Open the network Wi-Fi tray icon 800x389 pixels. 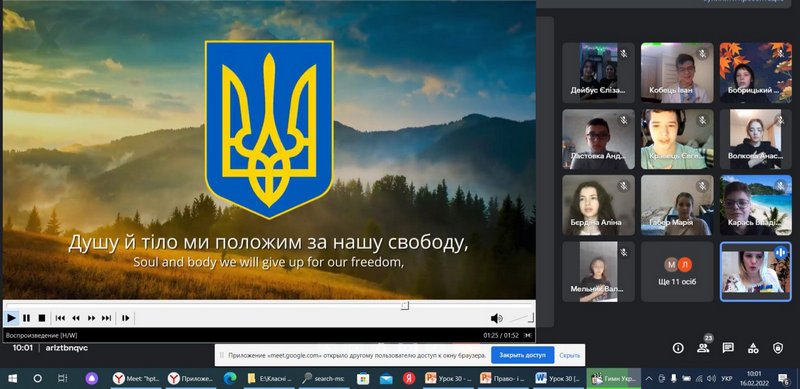[x=699, y=378]
